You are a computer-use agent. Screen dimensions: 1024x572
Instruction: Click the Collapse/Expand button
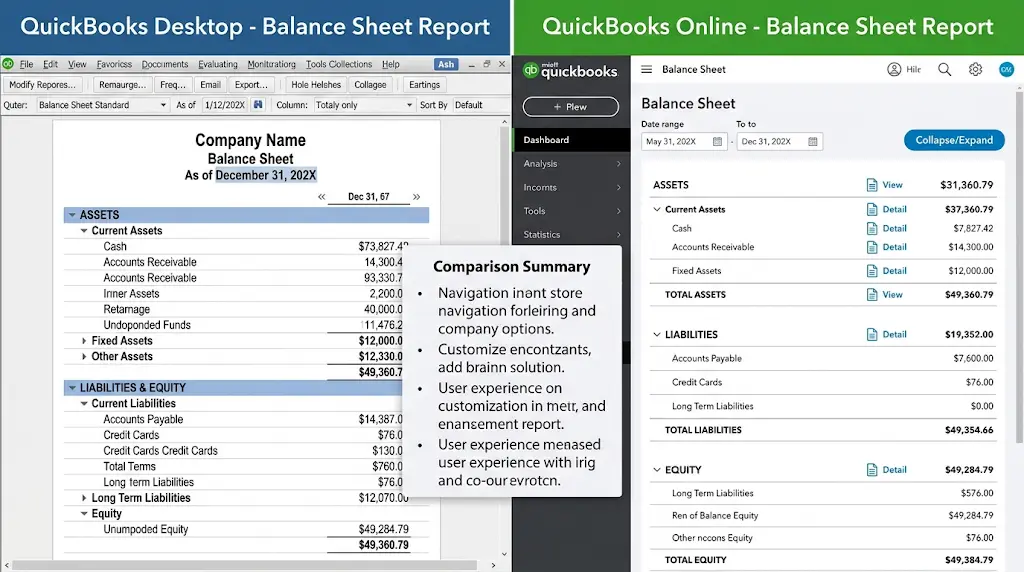(954, 140)
